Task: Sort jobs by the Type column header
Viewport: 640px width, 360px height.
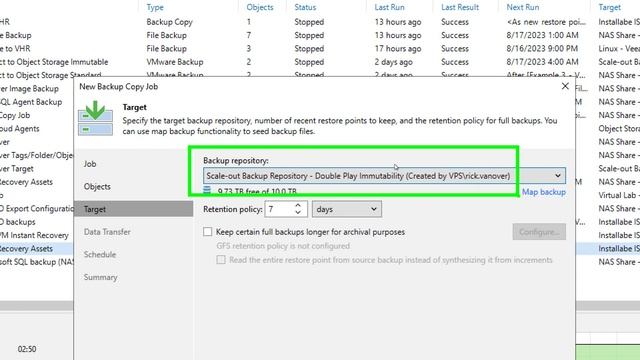Action: point(155,7)
